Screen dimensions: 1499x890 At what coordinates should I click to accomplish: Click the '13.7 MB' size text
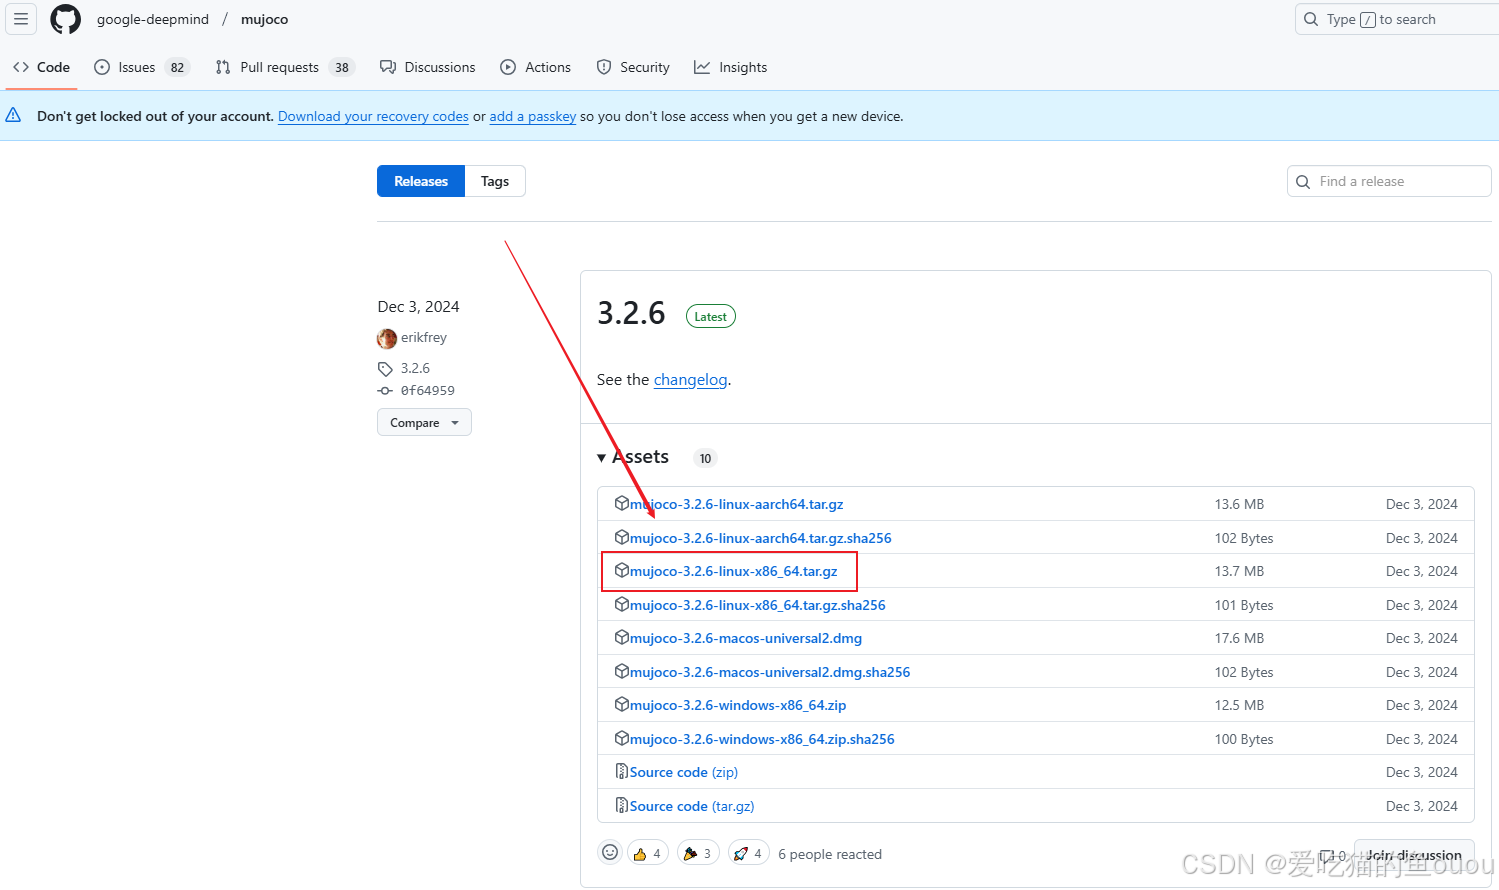[1239, 571]
